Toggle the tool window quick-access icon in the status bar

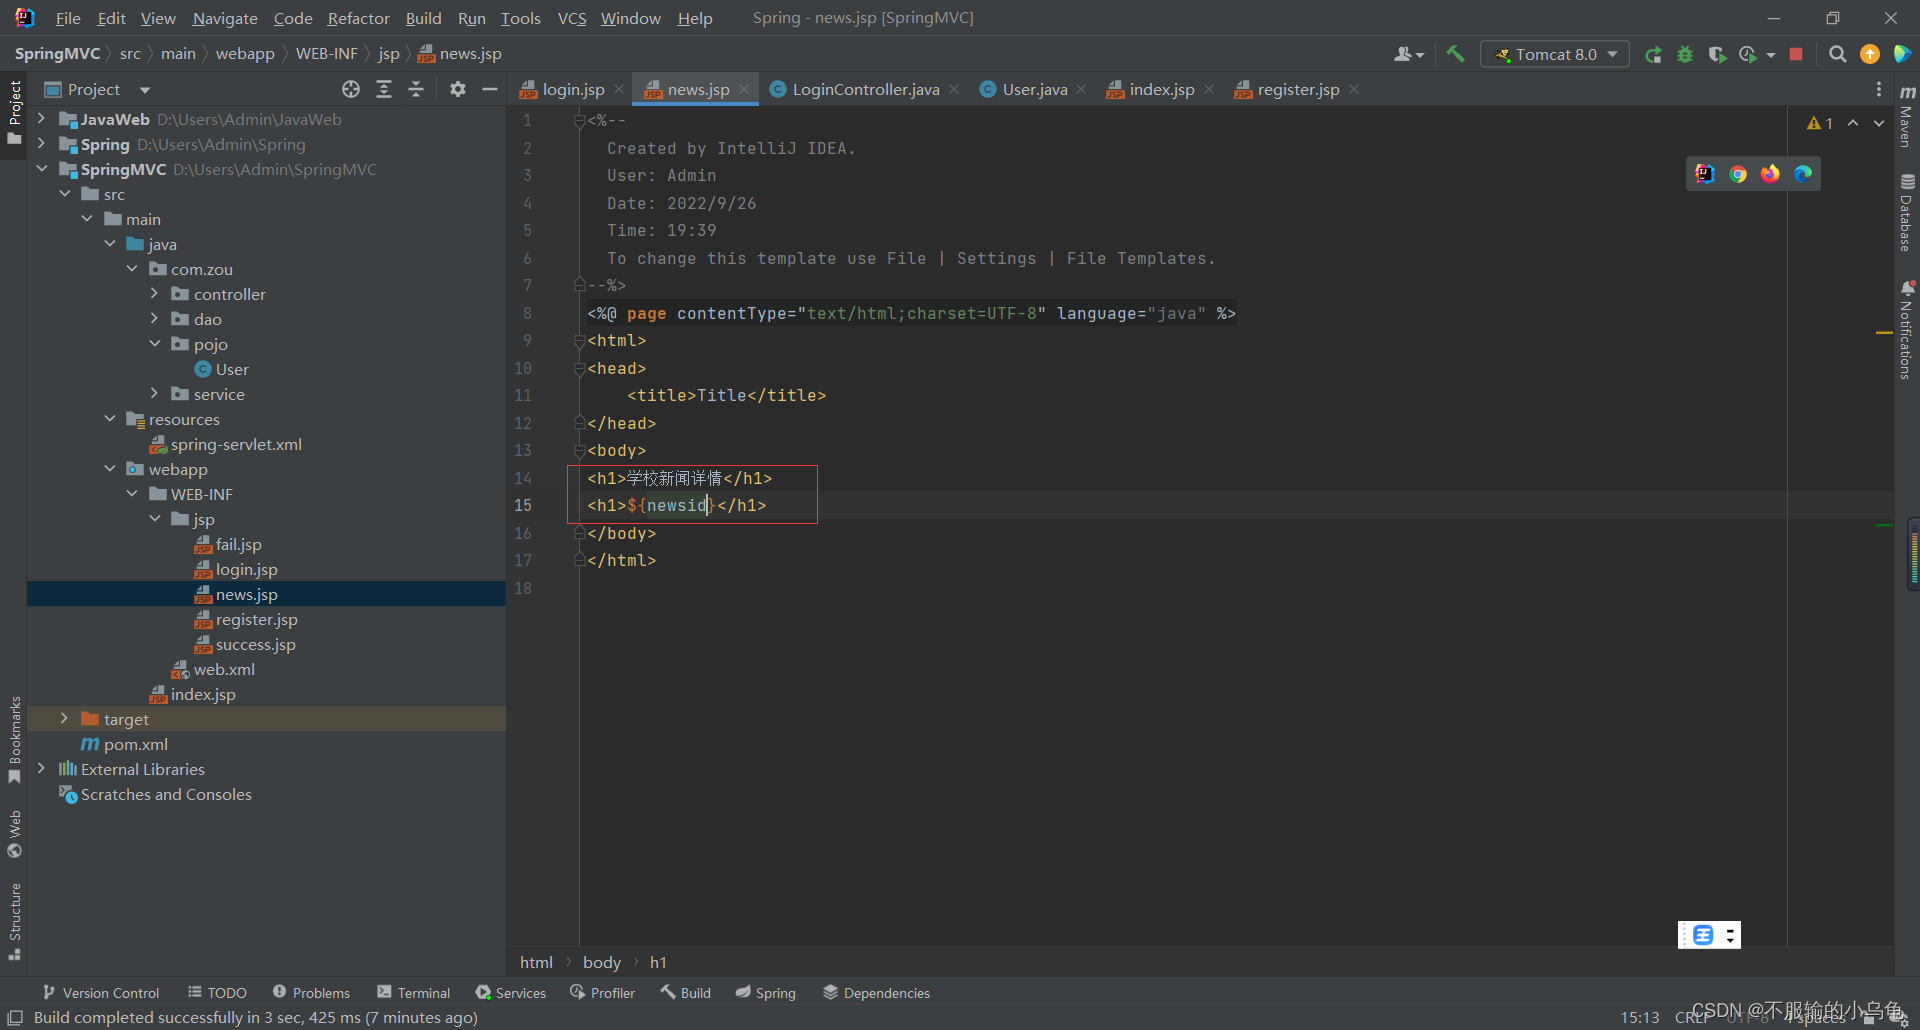coord(15,1017)
